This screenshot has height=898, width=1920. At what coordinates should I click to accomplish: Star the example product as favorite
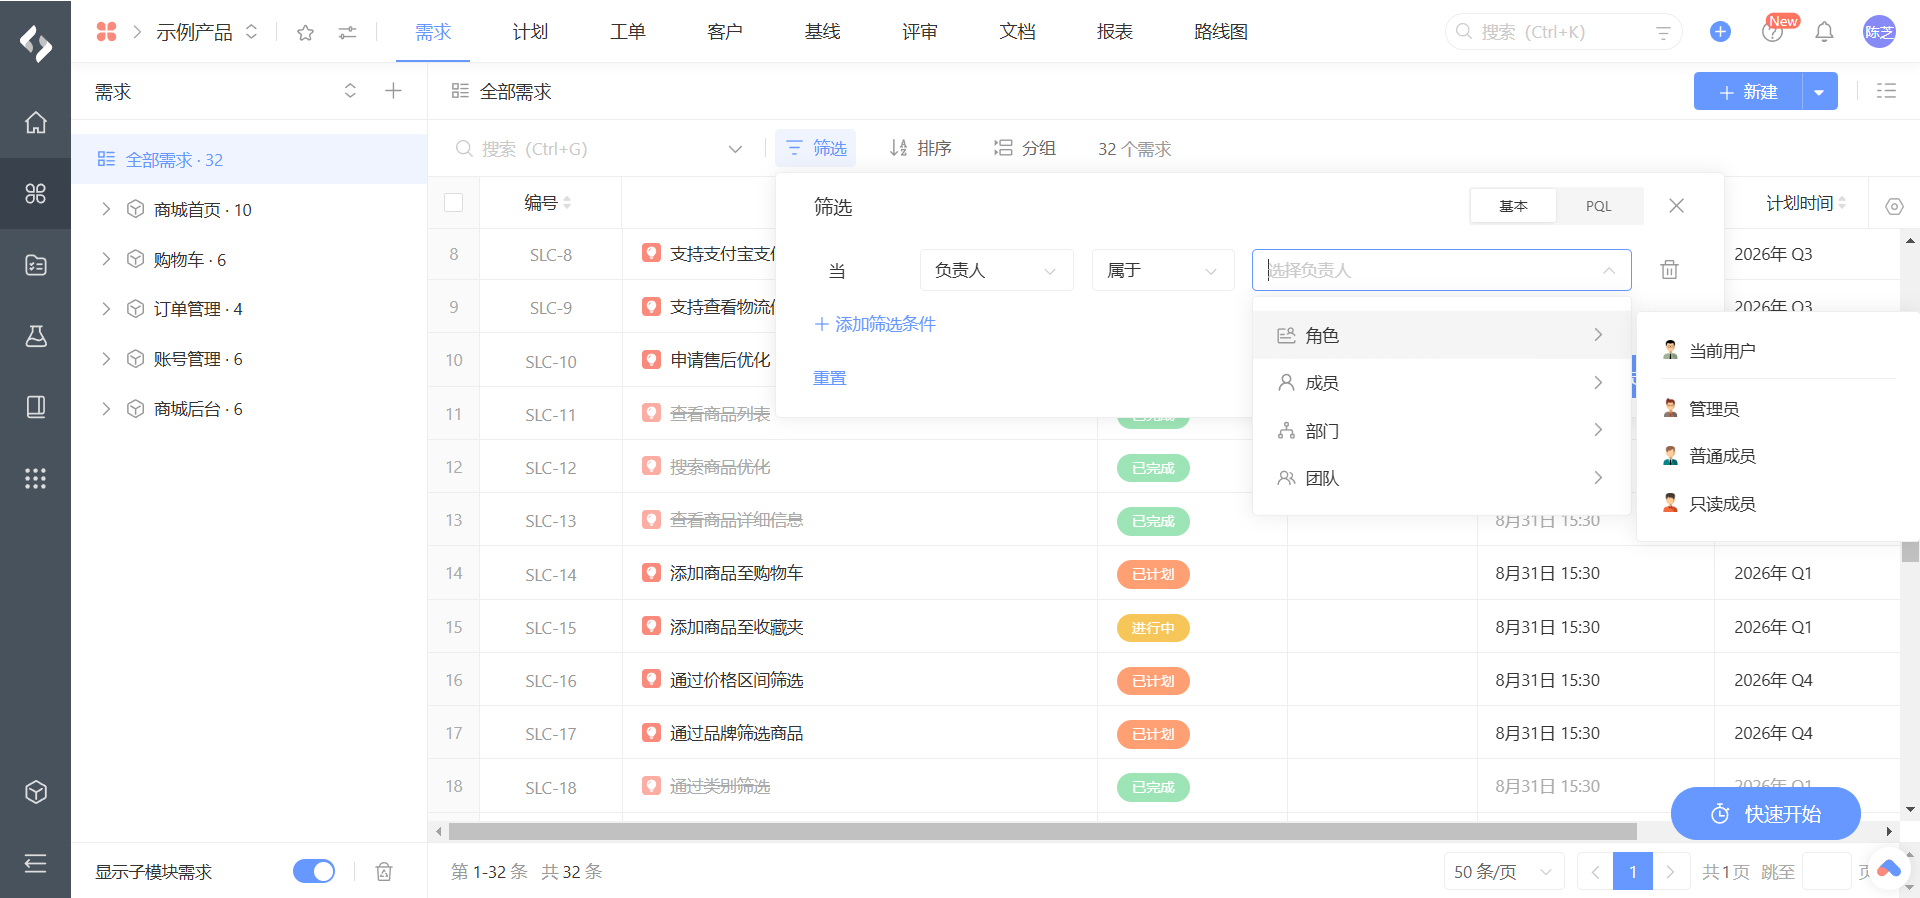pyautogui.click(x=306, y=33)
